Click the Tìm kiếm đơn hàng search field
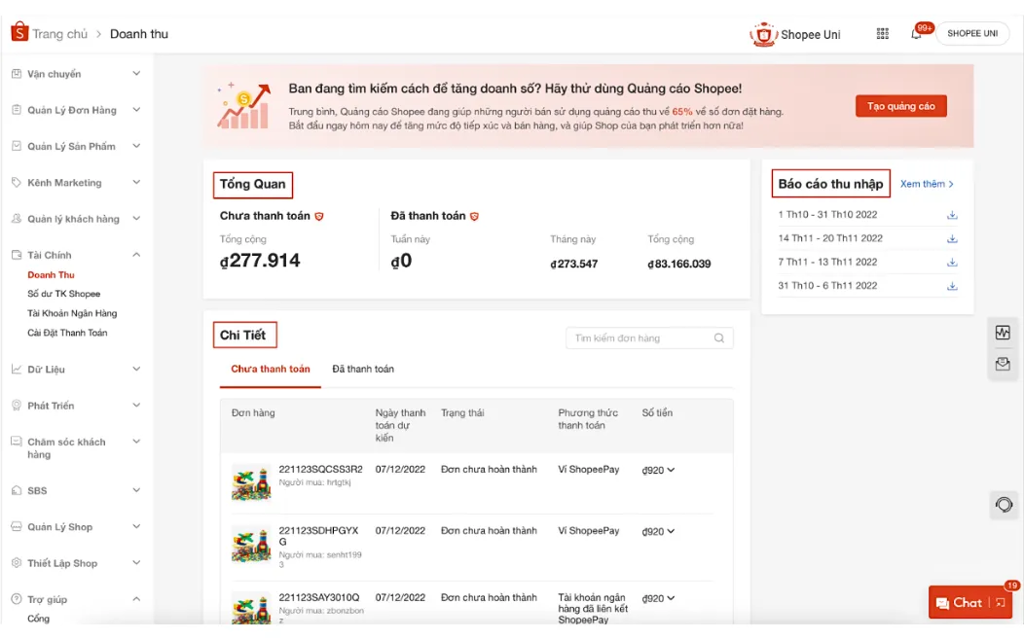Viewport: 1024px width, 639px height. 640,338
